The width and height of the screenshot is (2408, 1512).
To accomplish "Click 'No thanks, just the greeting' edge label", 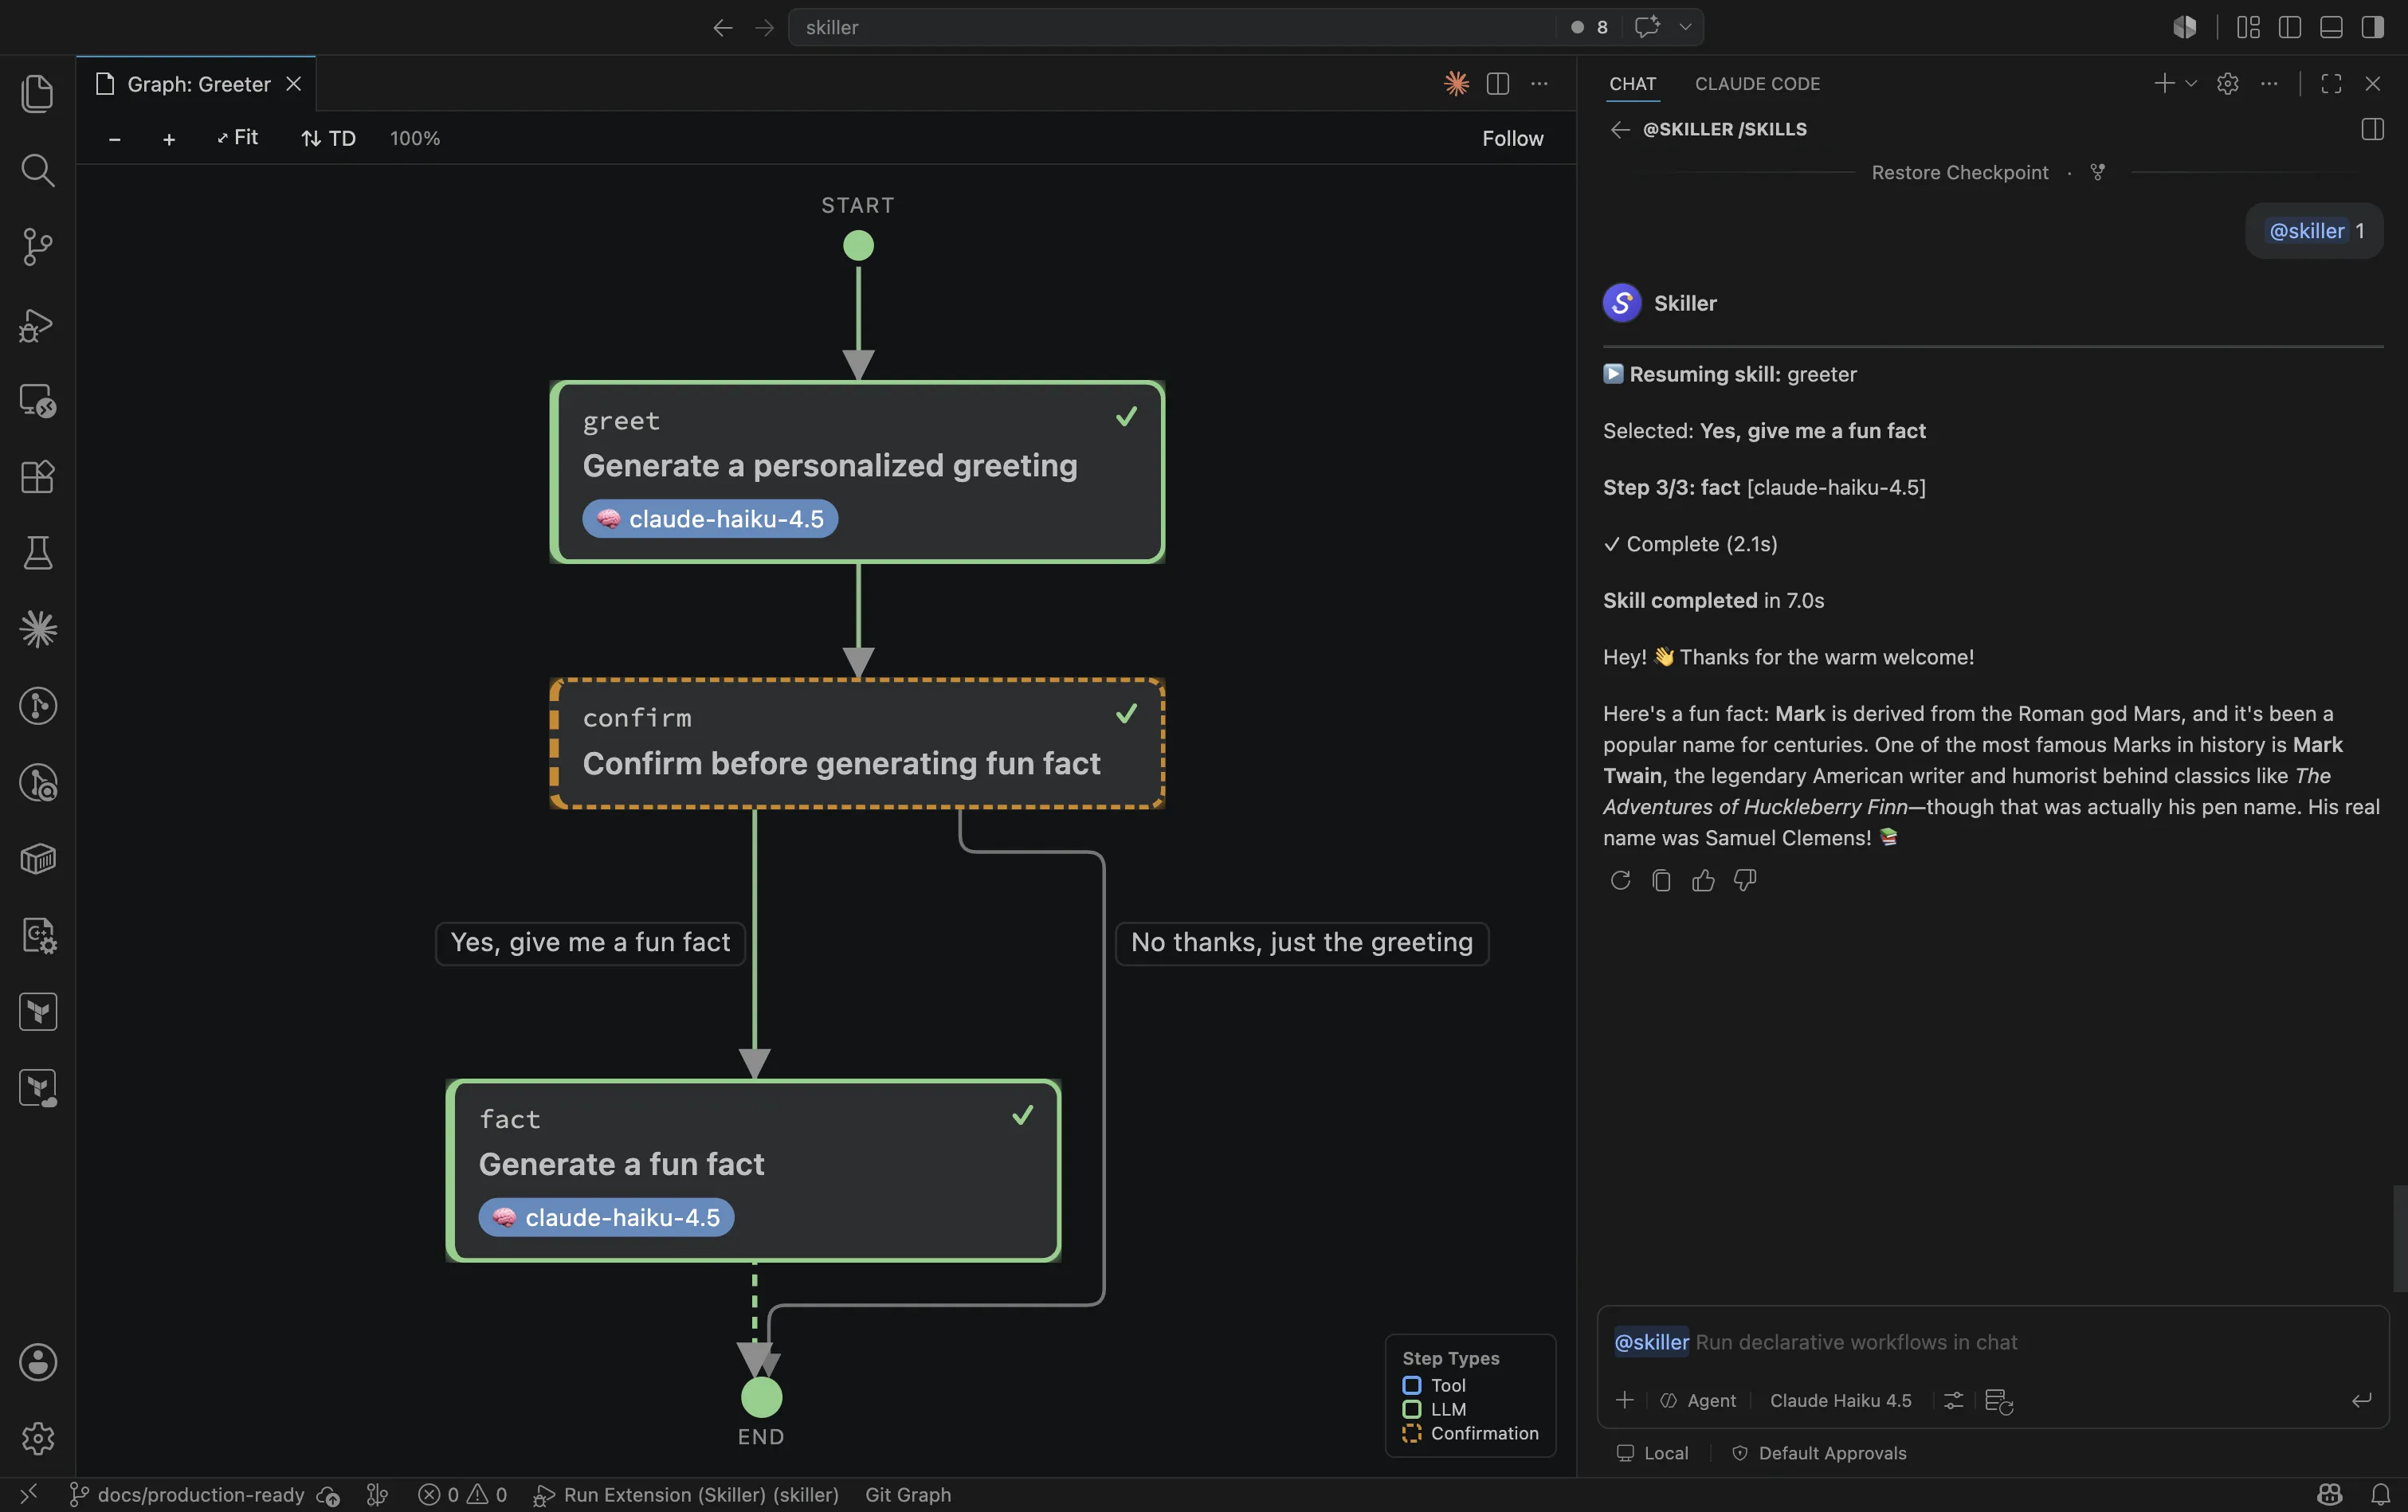I will click(x=1301, y=943).
